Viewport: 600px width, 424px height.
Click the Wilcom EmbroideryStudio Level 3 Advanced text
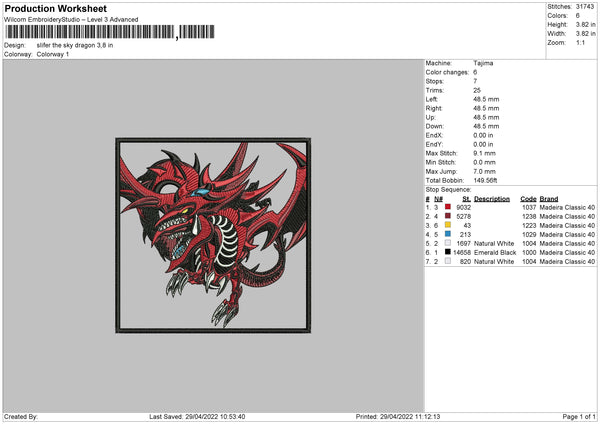(x=71, y=20)
